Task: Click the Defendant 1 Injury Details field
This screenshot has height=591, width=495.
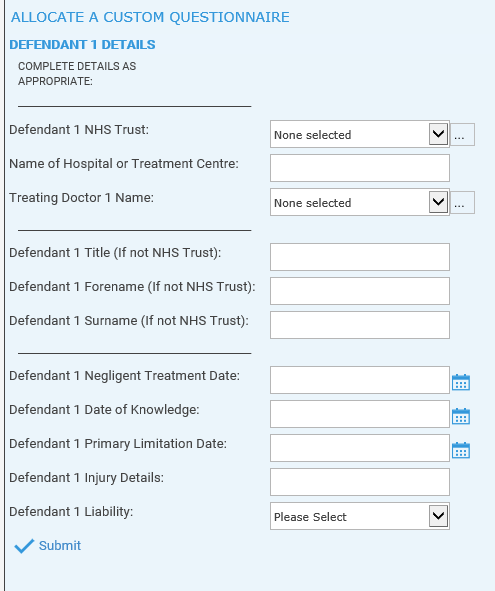Action: pyautogui.click(x=360, y=482)
